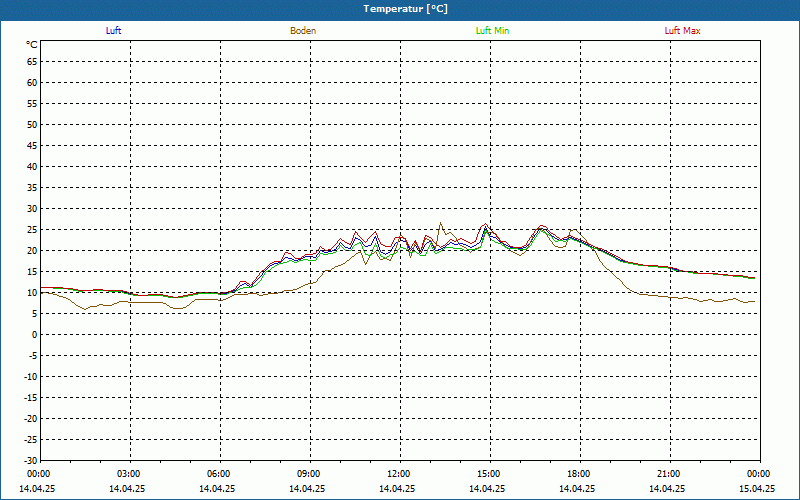Click the 03:00 time axis label

tap(128, 474)
